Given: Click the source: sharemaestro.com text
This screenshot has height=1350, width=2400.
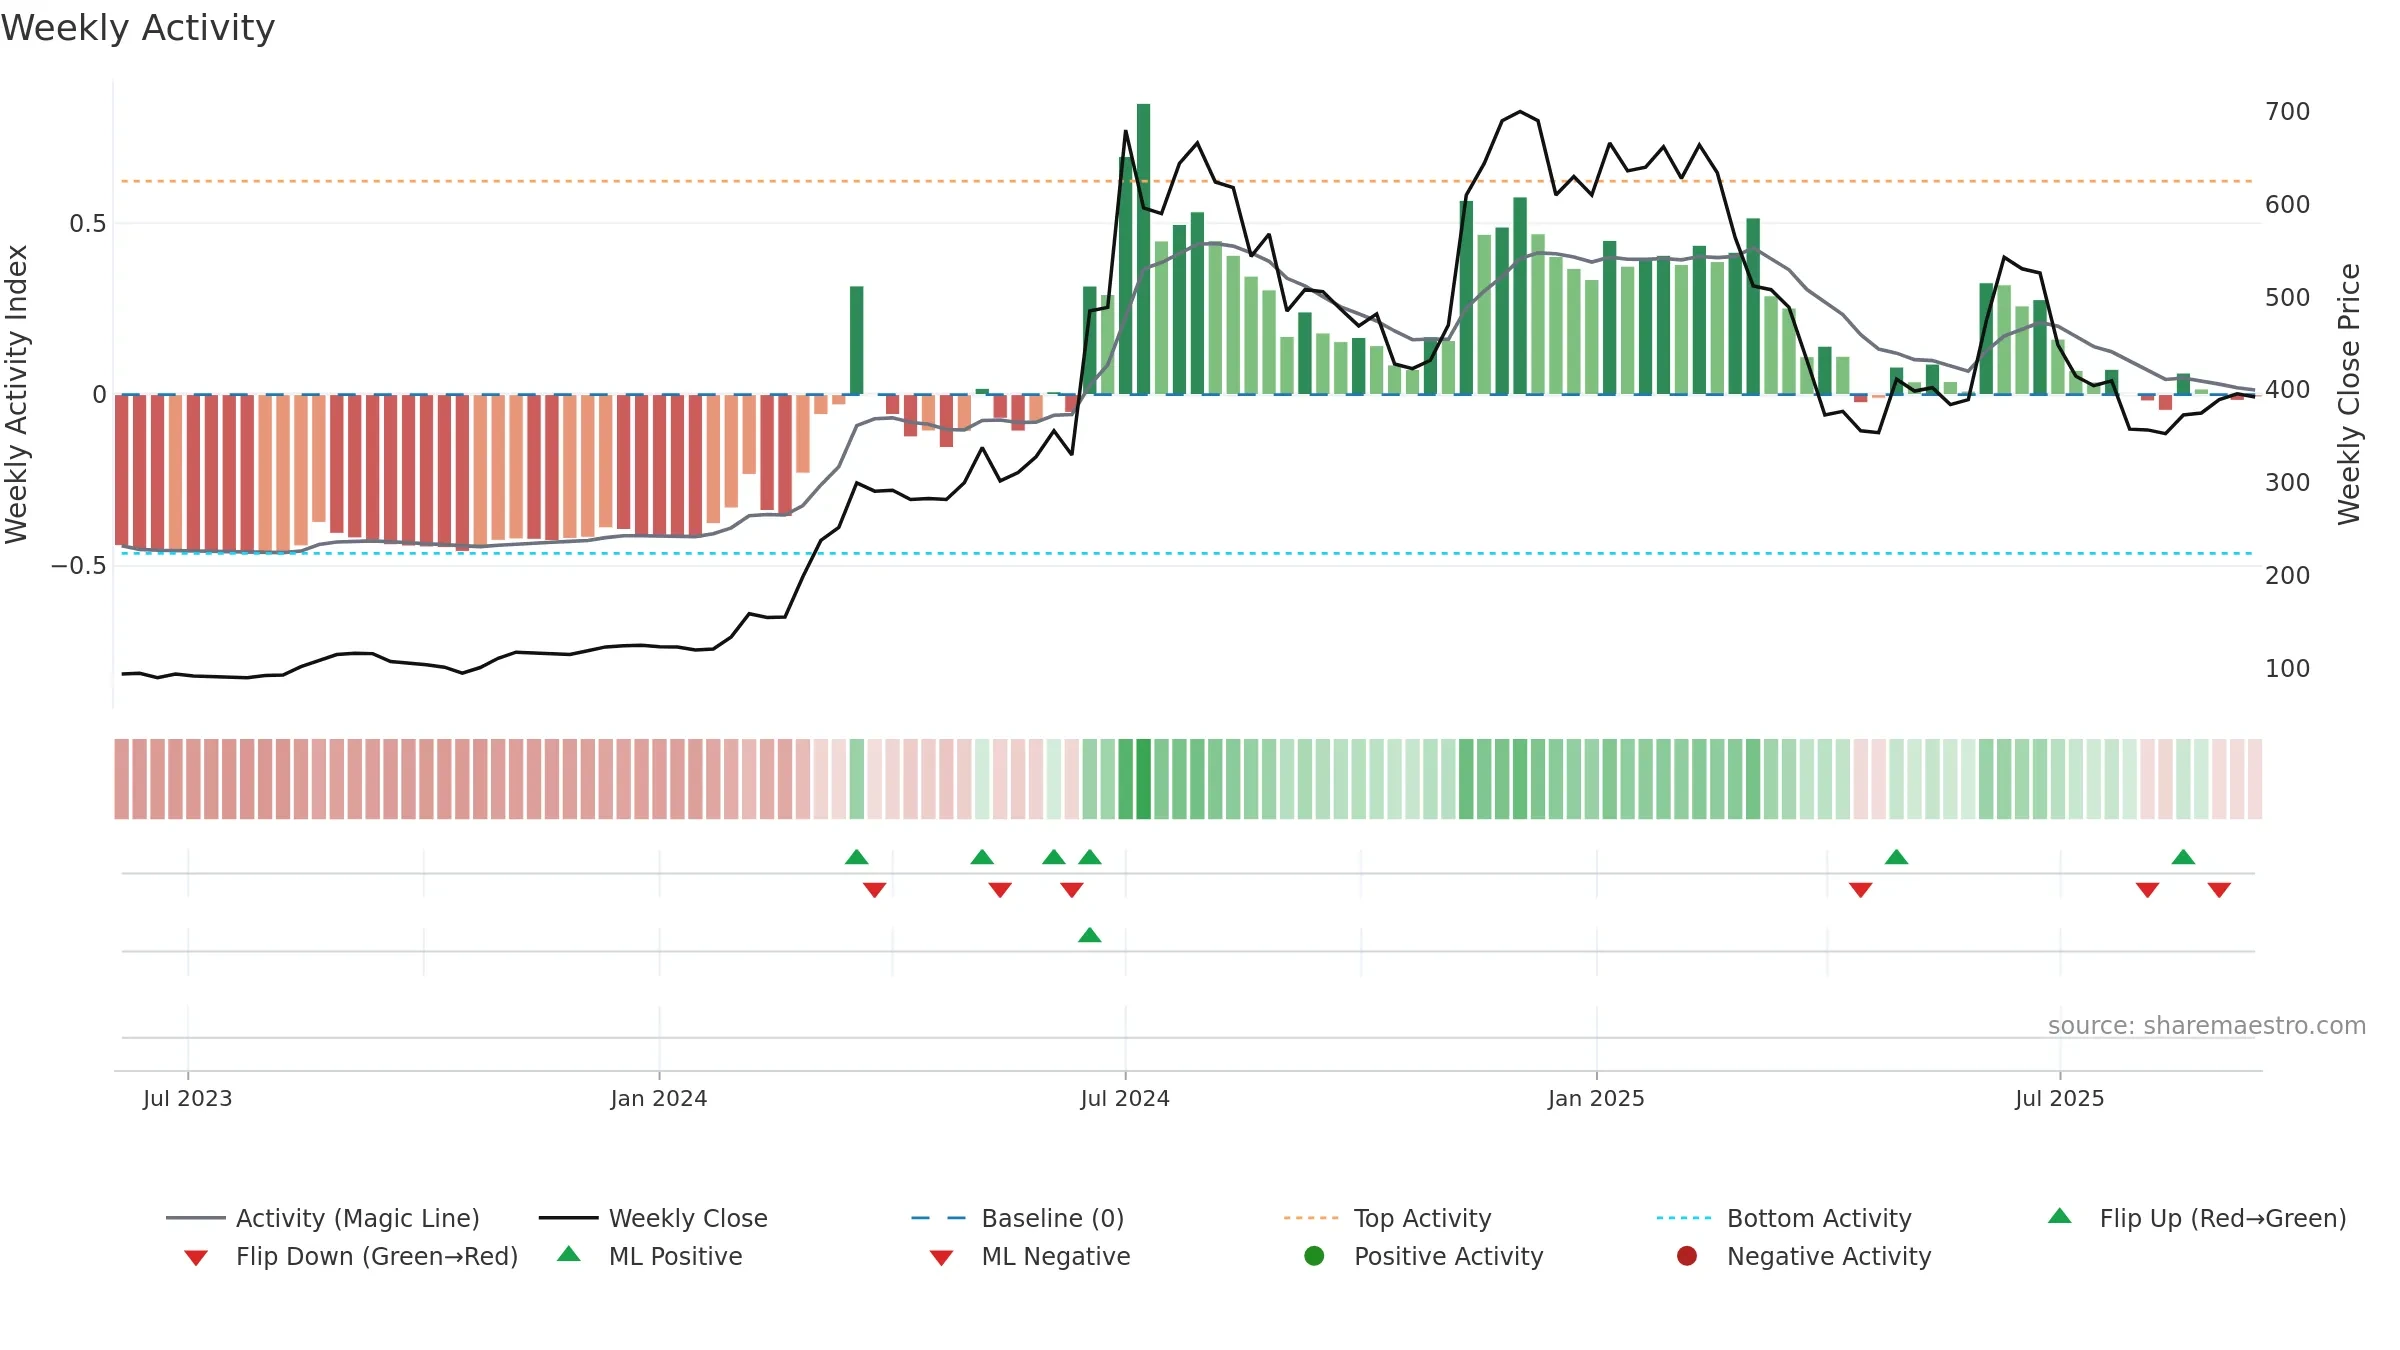Looking at the screenshot, I should point(2207,1026).
